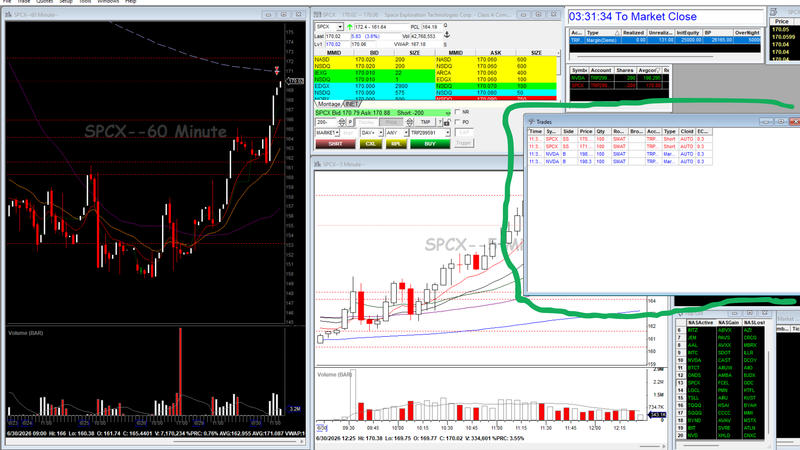
Task: Click the level 2 vertical scrollbar
Action: pyautogui.click(x=559, y=74)
